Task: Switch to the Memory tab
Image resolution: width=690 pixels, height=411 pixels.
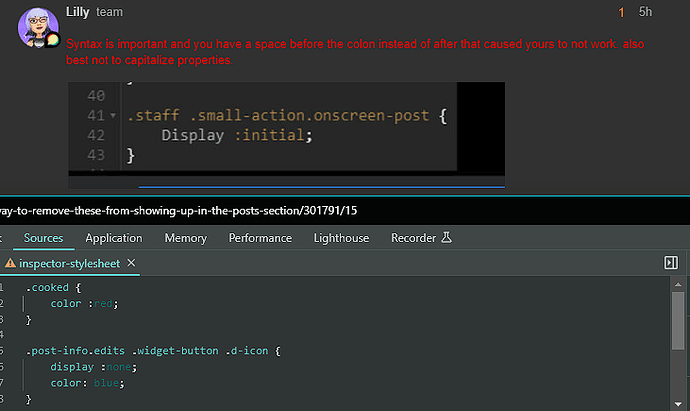Action: (186, 238)
